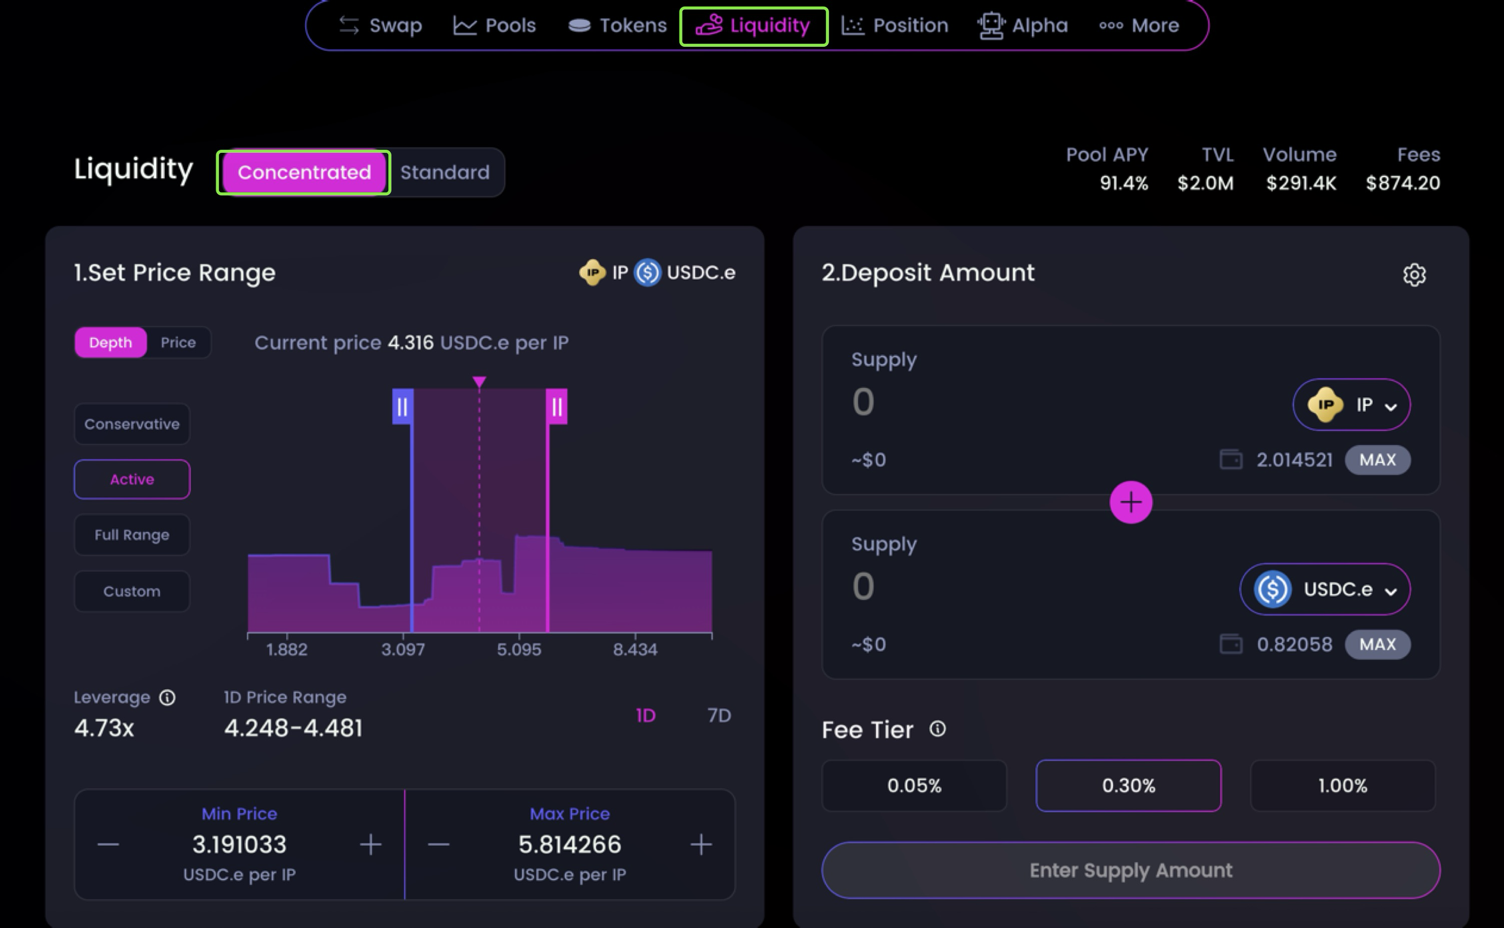Select the 7D price range

(x=718, y=715)
